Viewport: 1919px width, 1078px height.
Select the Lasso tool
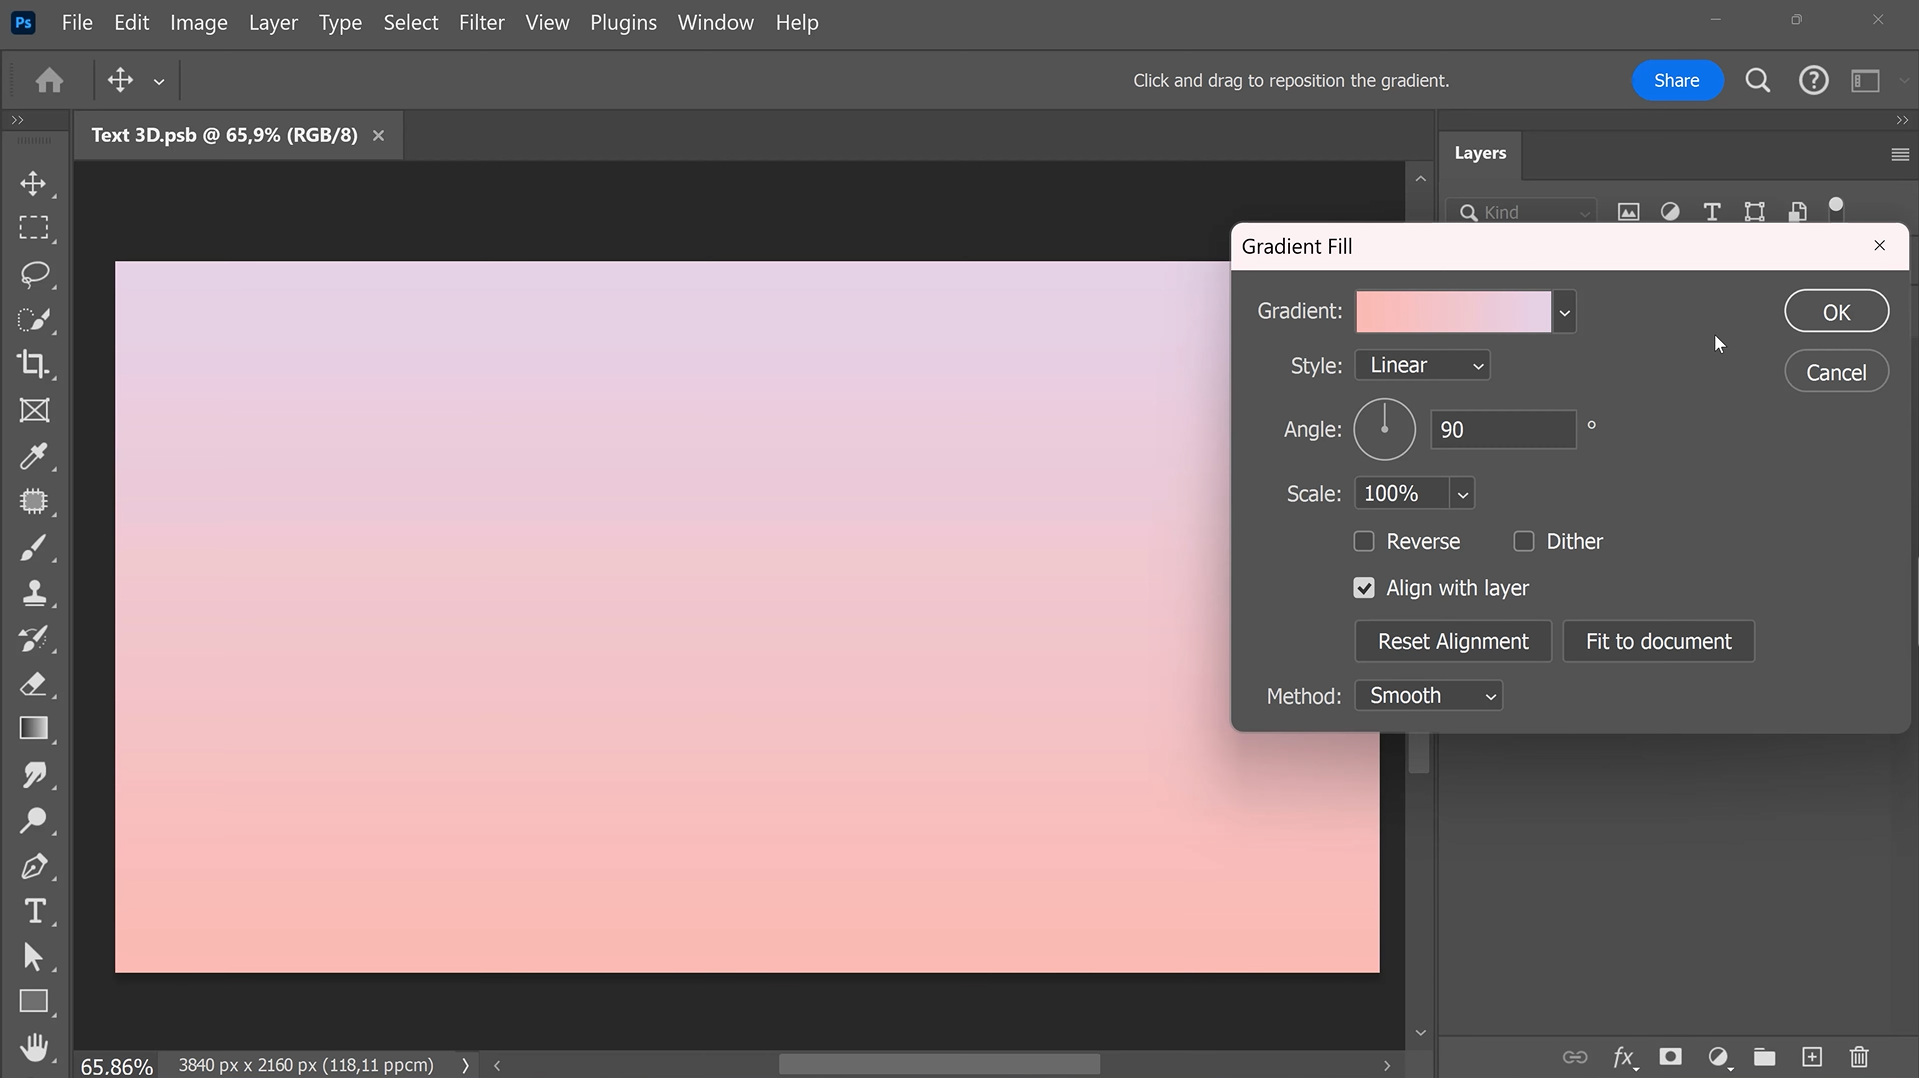pyautogui.click(x=34, y=274)
